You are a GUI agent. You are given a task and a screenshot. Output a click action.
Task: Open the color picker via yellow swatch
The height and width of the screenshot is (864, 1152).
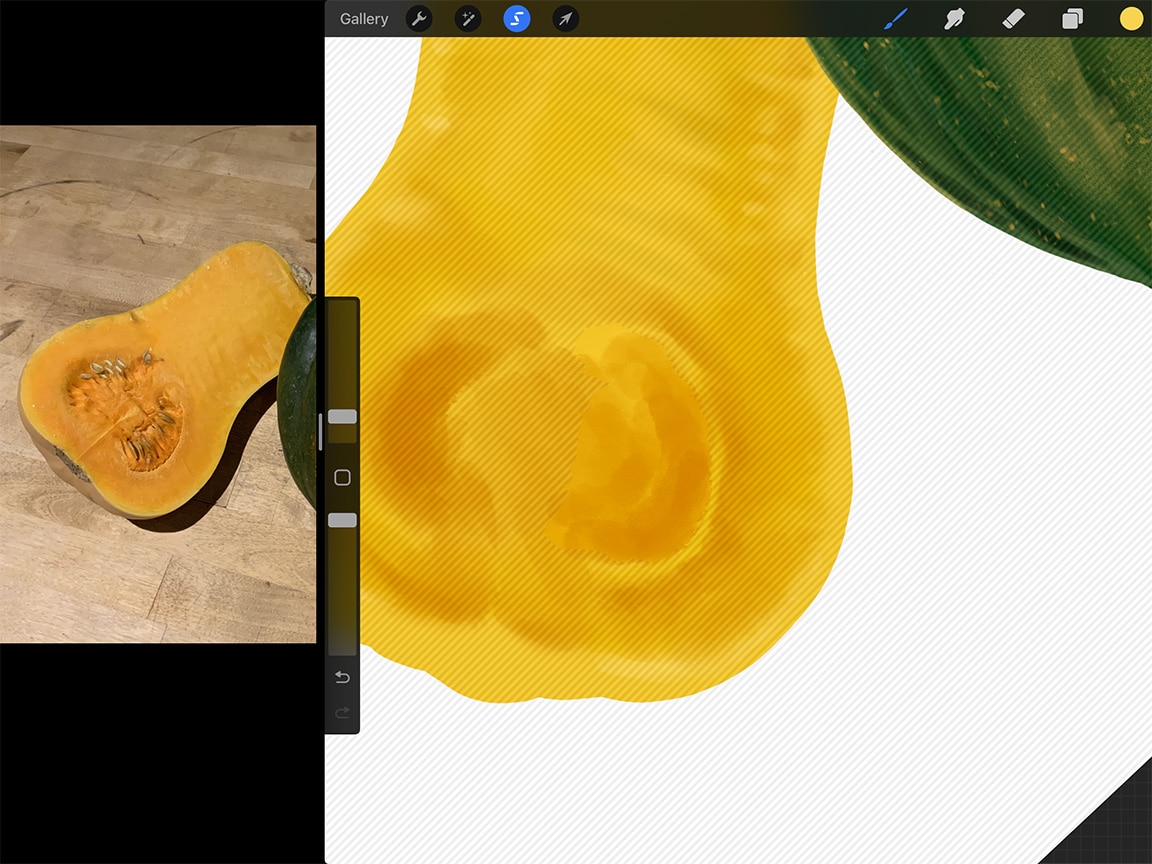1130,18
